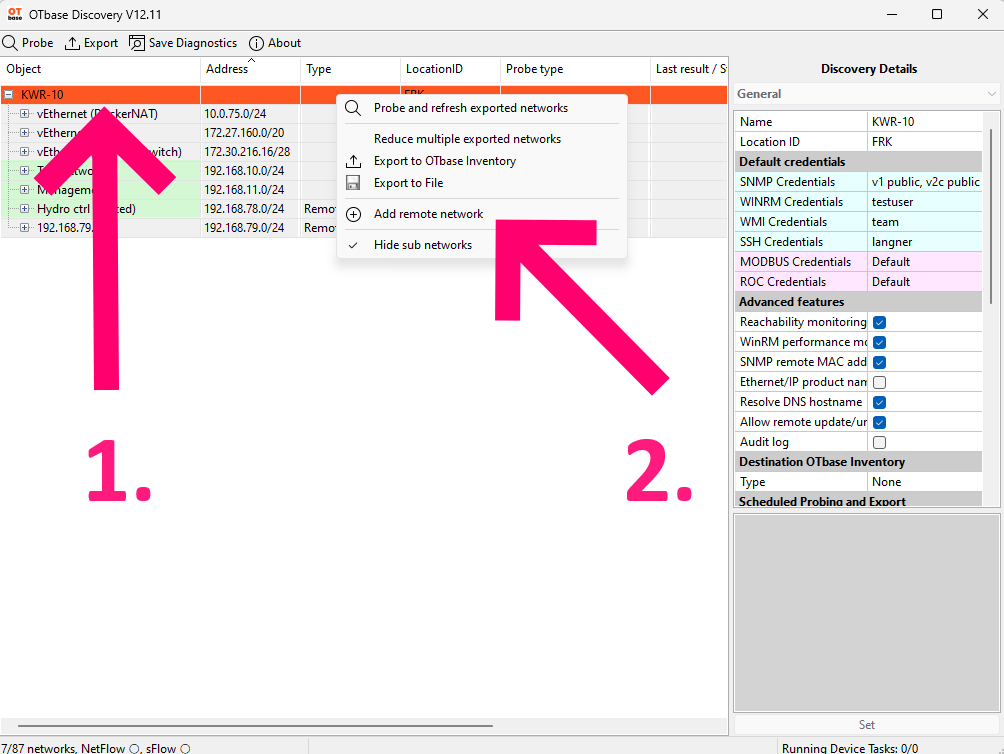This screenshot has width=1004, height=754.
Task: Open the Export toolbar option
Action: coord(92,43)
